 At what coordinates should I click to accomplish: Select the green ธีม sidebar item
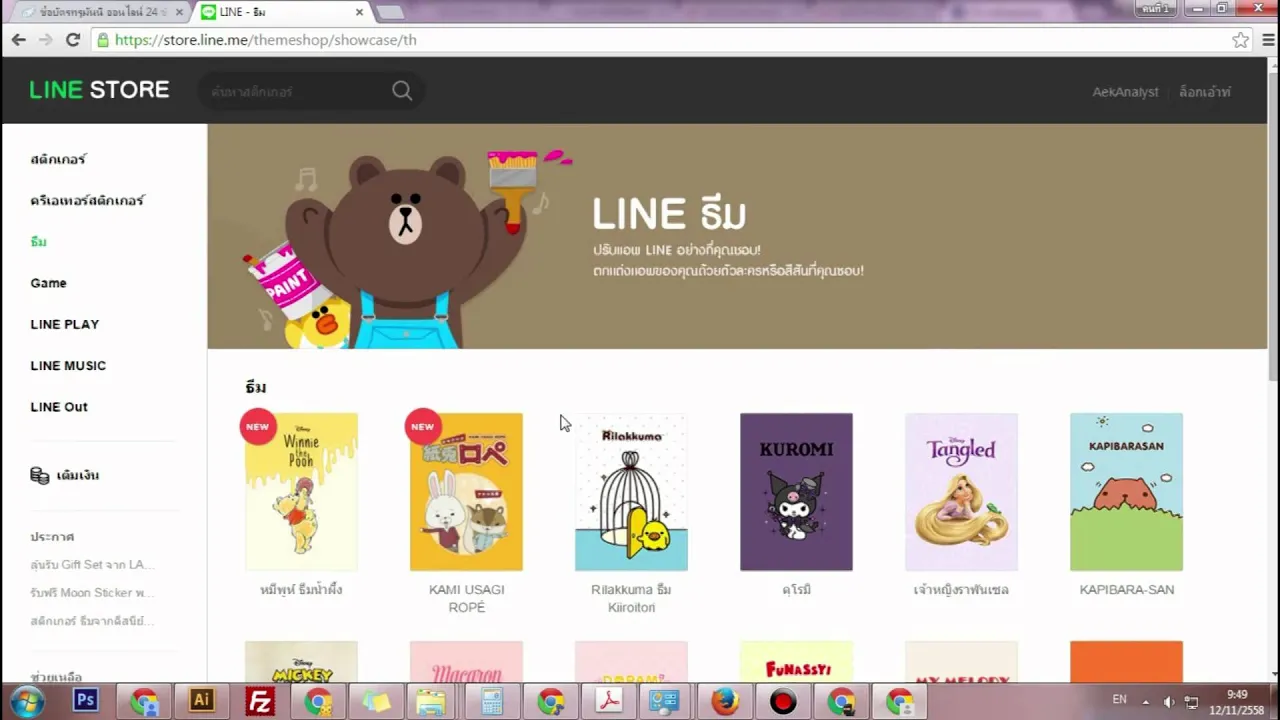[x=38, y=241]
